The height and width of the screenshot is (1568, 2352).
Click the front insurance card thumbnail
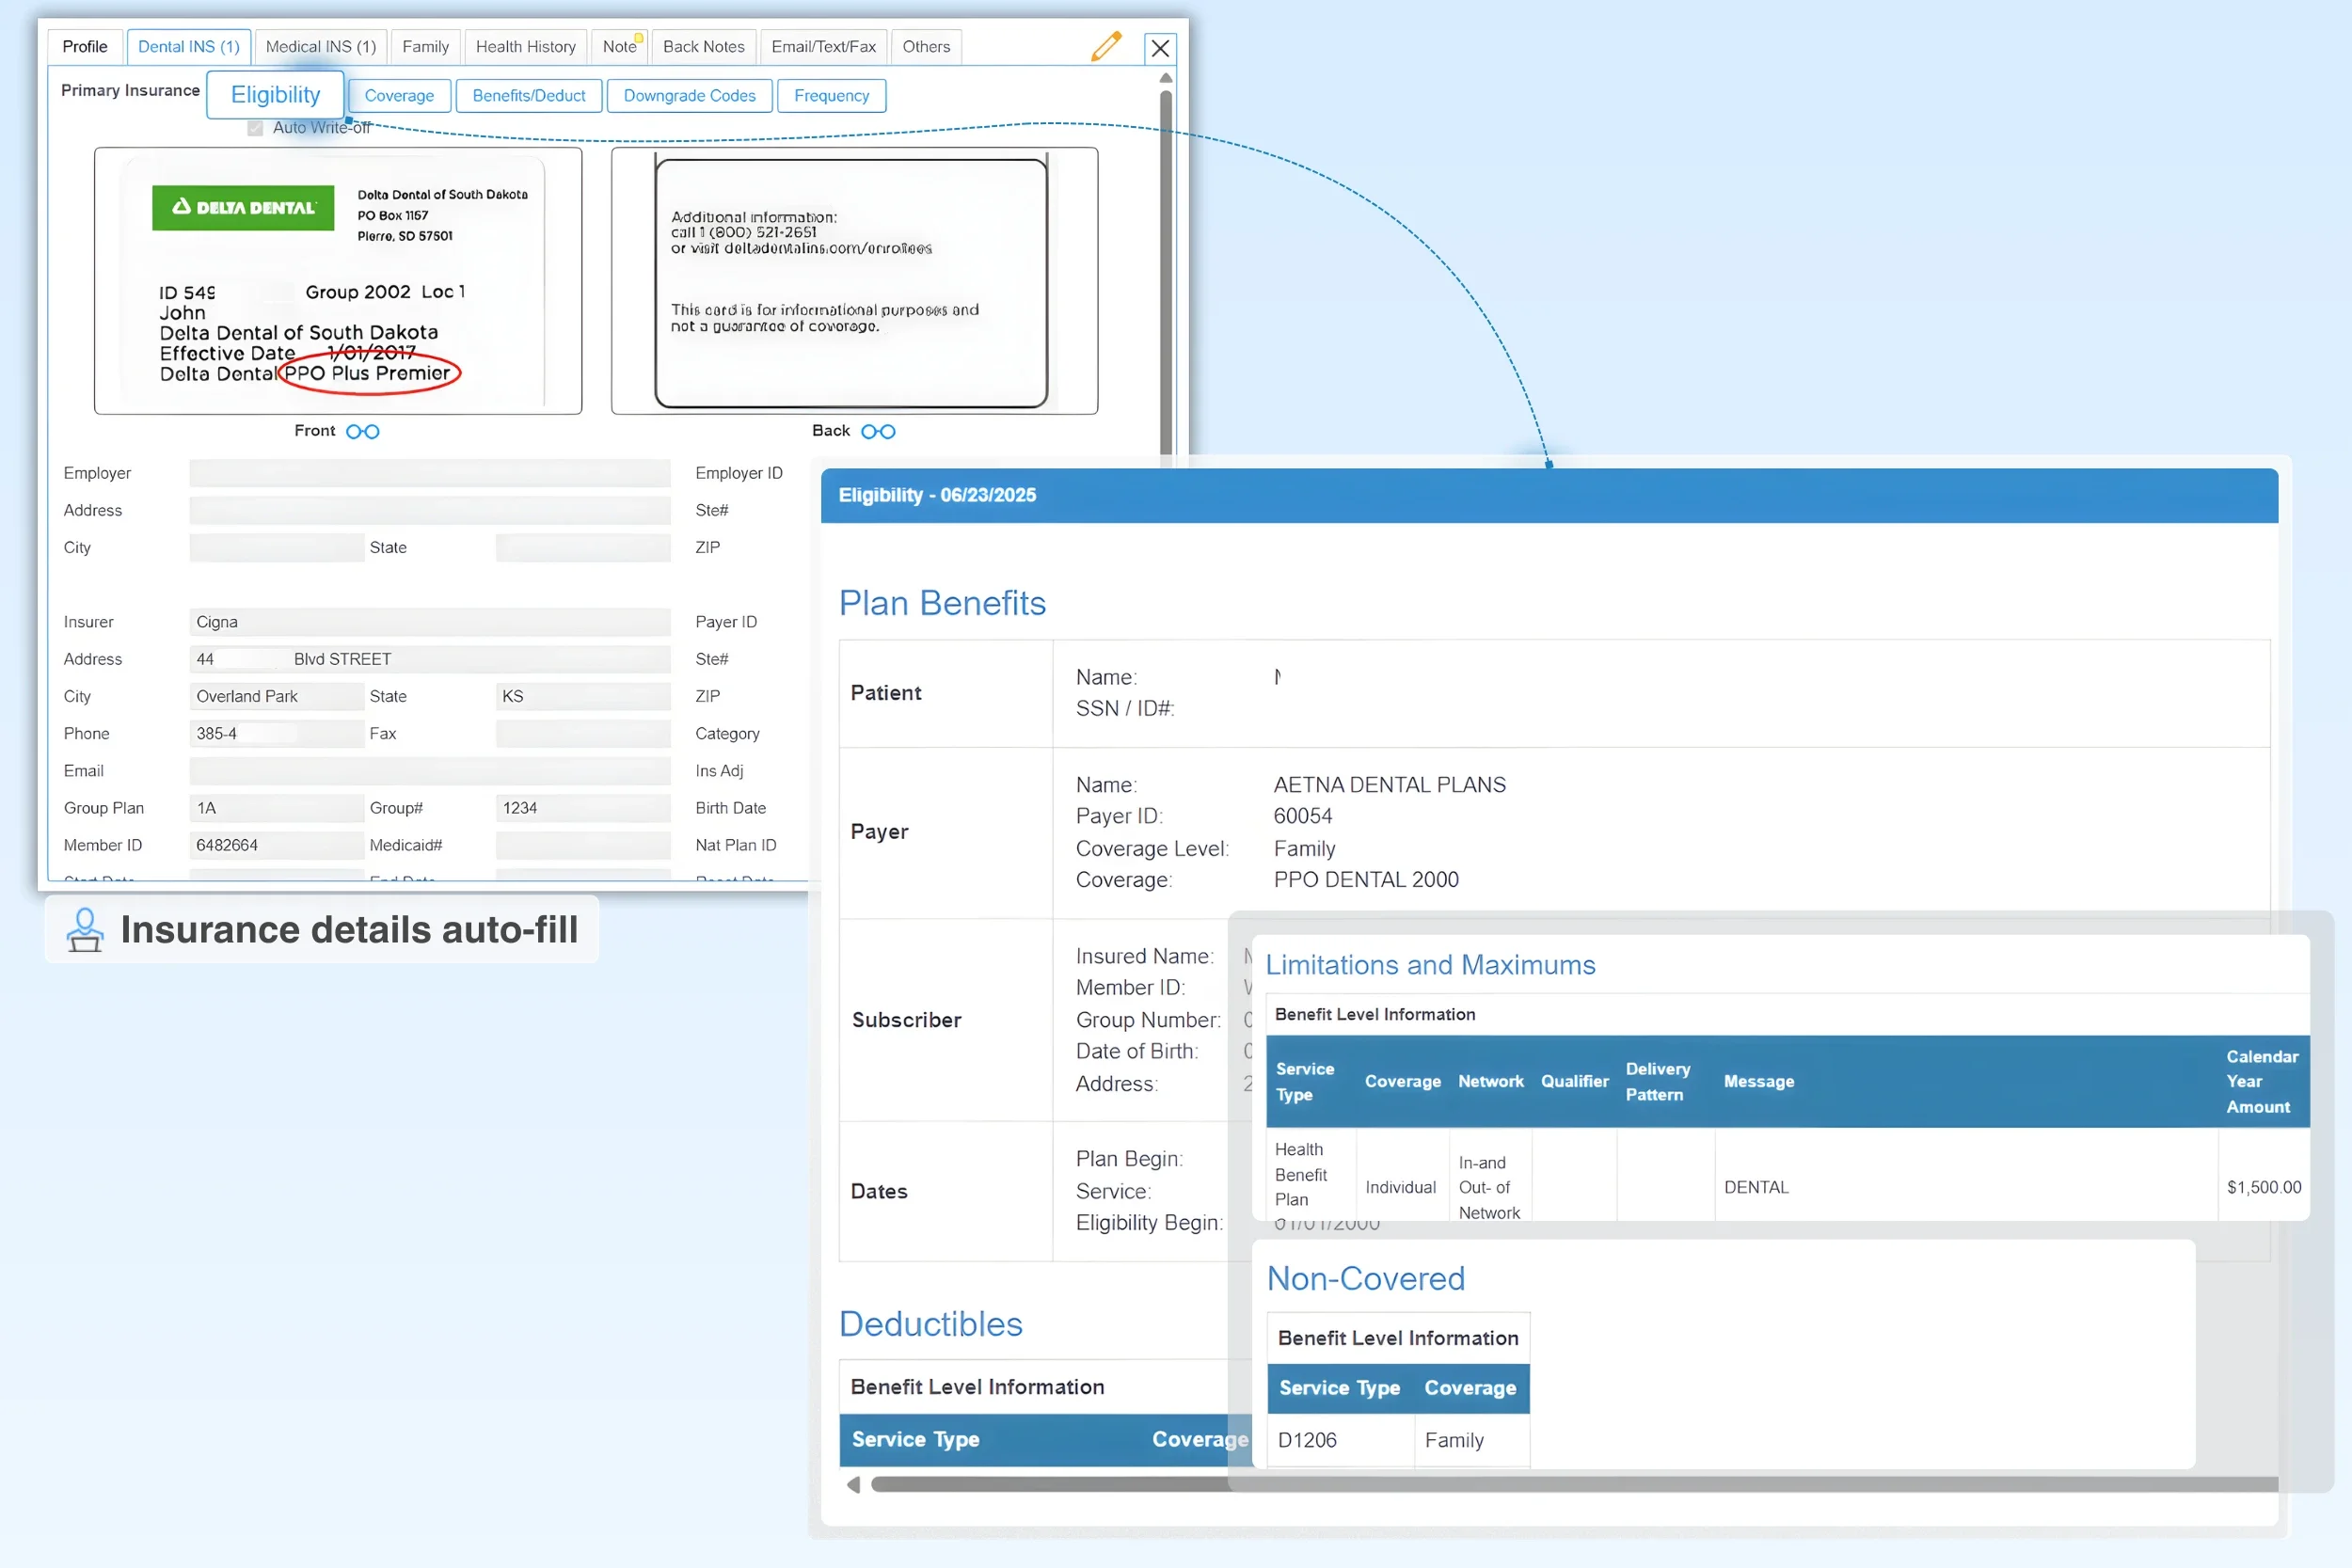338,281
